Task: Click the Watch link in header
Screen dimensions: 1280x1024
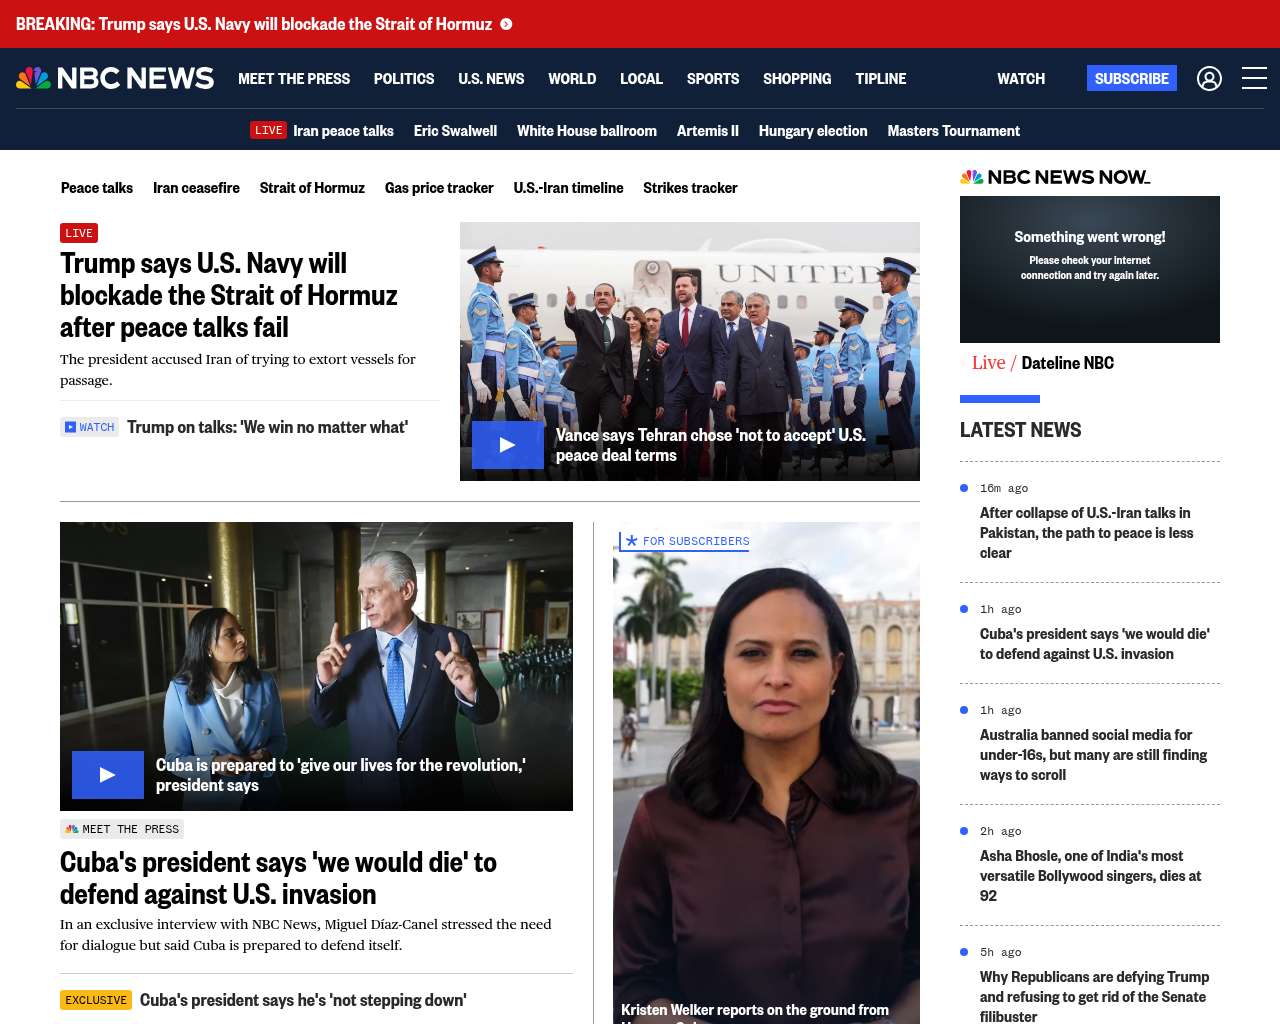Action: point(1021,78)
